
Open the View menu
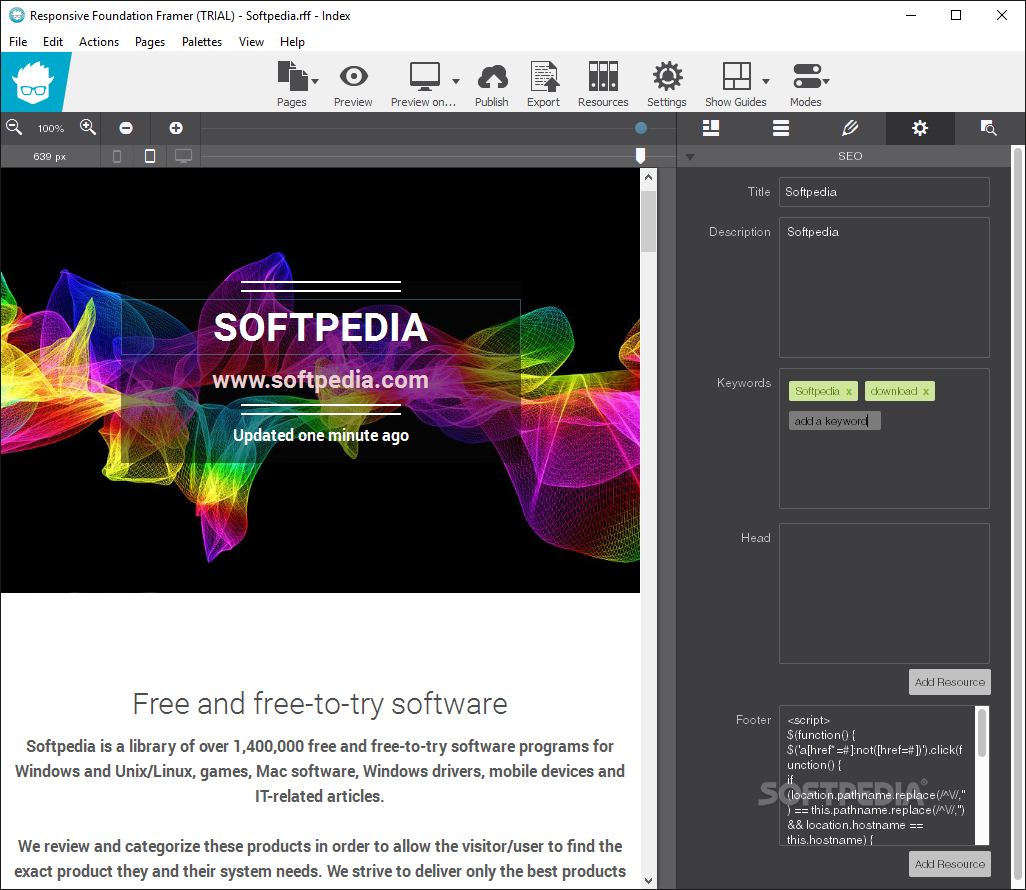tap(251, 42)
